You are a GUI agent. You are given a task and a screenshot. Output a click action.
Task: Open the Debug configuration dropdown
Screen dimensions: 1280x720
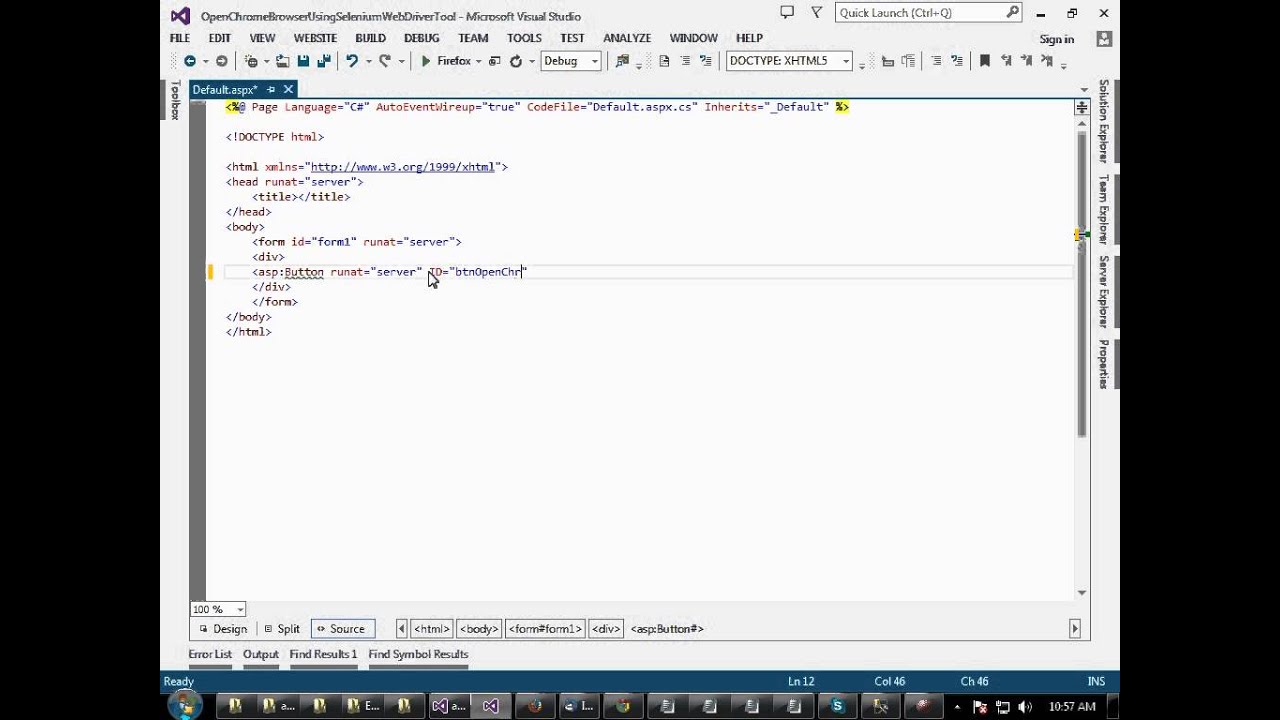point(594,61)
